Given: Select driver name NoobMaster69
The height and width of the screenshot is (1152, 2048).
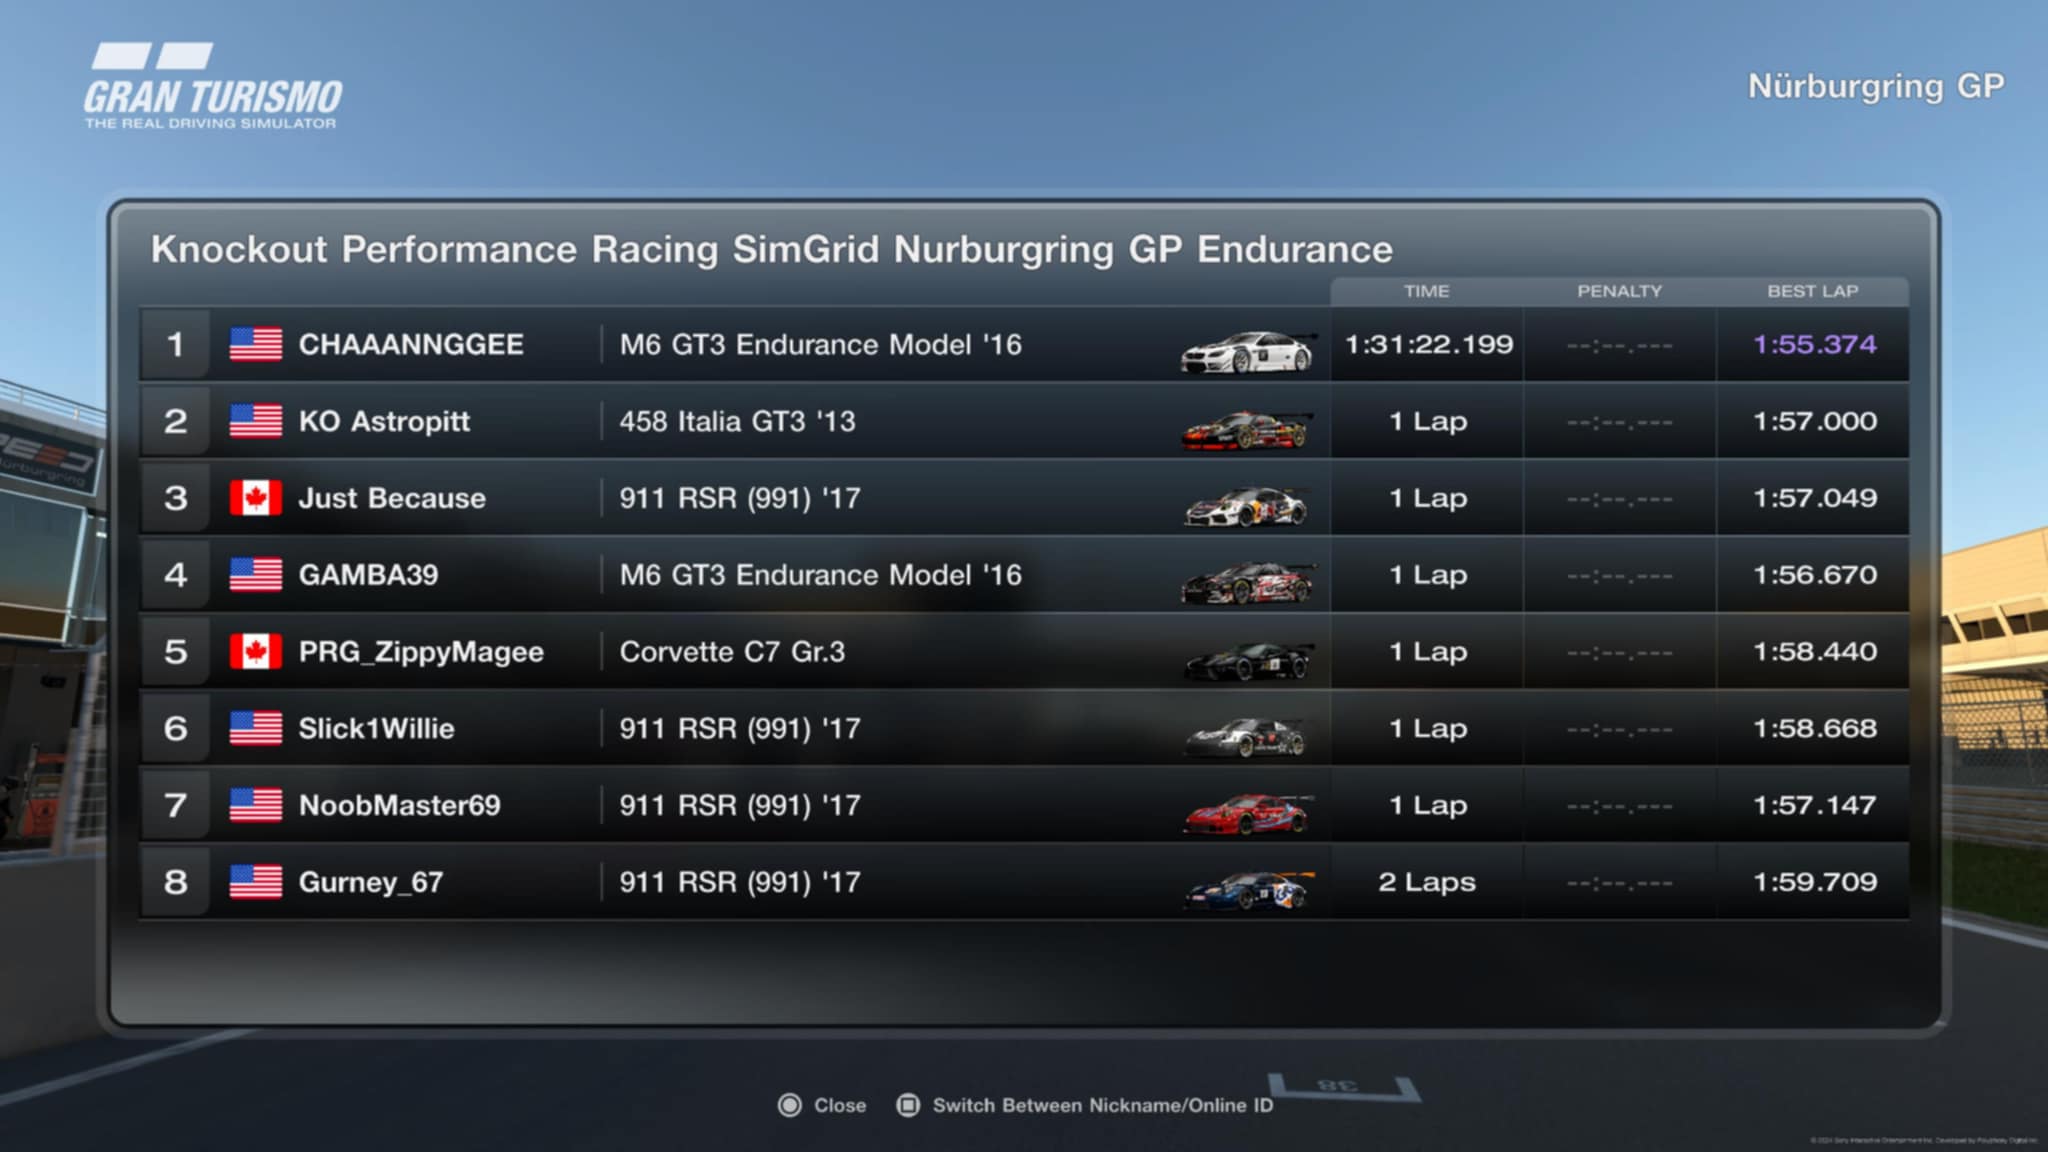Looking at the screenshot, I should [x=399, y=805].
